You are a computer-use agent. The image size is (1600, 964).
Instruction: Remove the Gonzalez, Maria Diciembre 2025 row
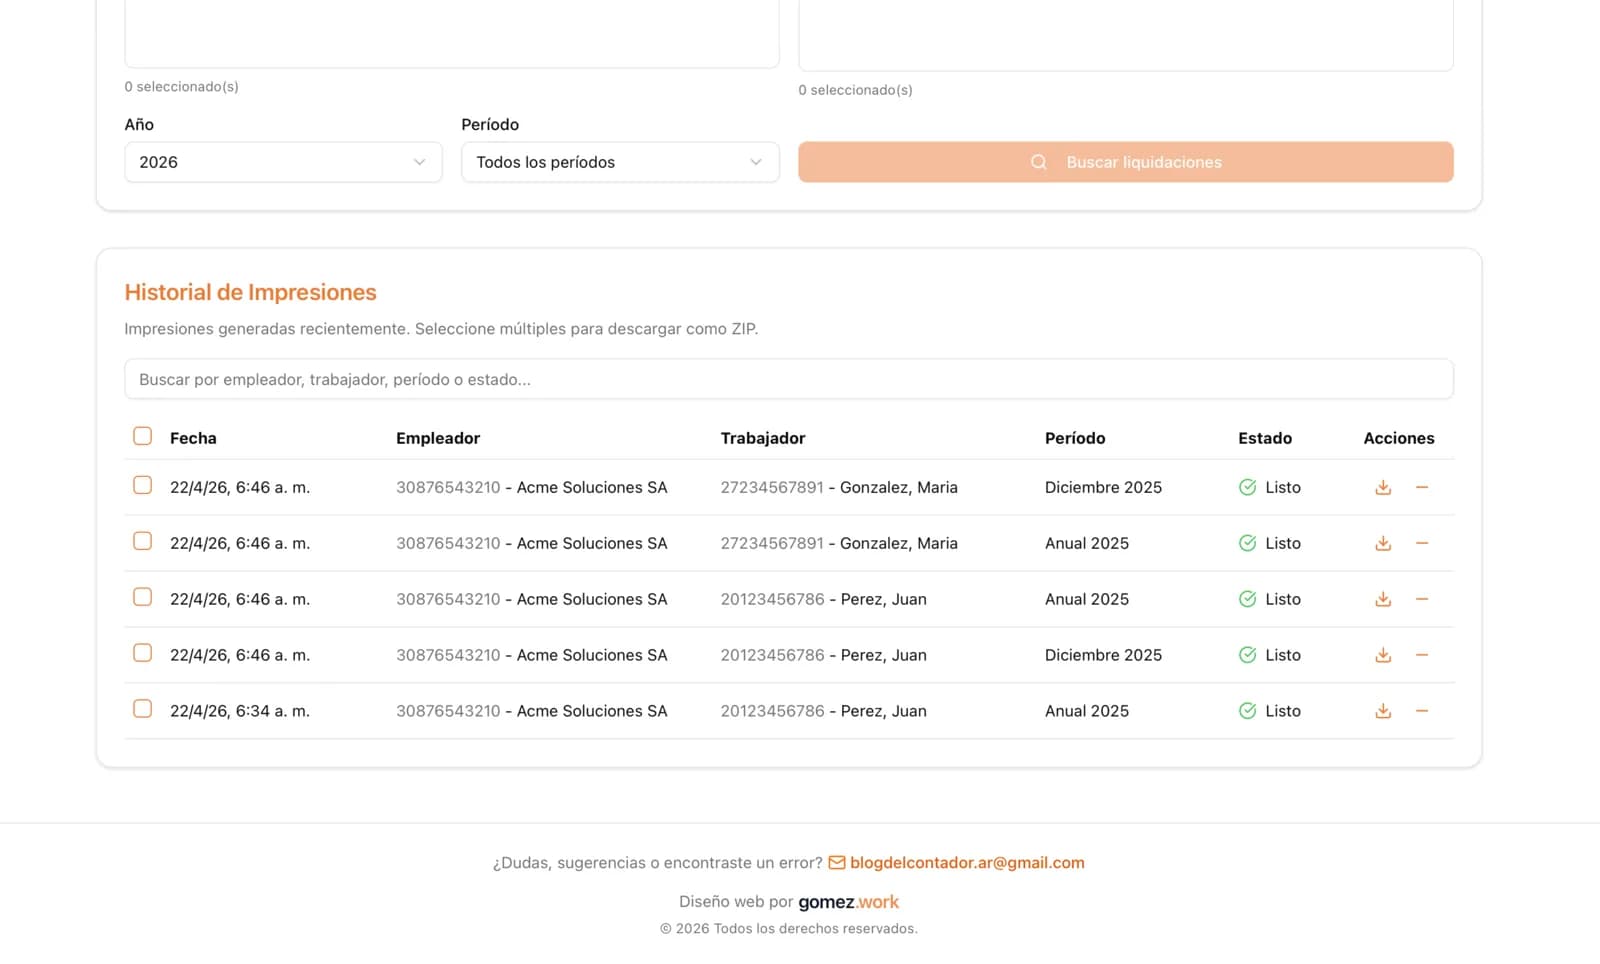1422,488
